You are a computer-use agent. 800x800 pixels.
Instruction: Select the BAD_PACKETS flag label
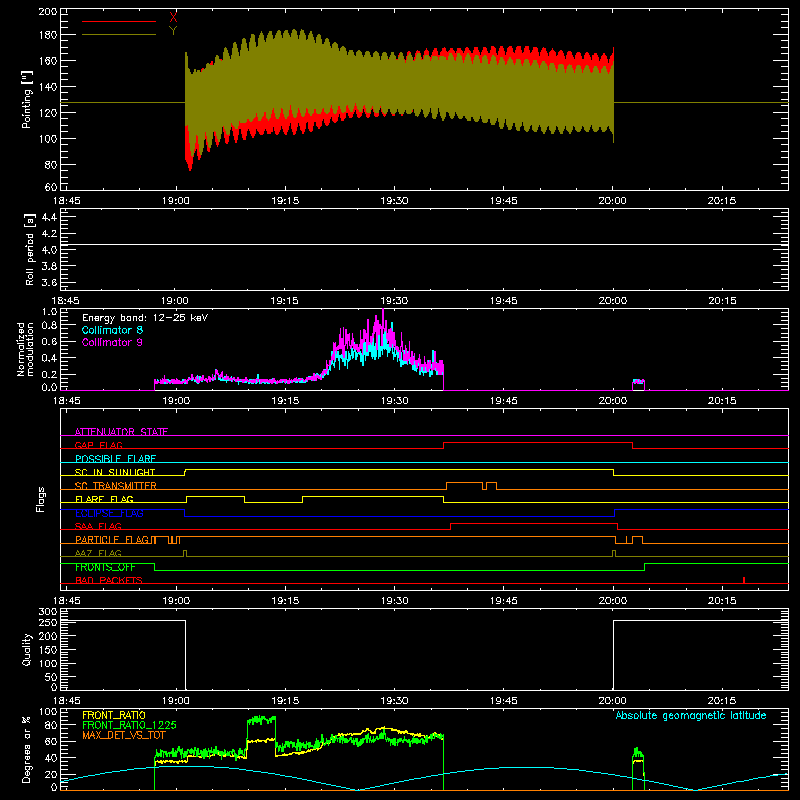click(109, 580)
